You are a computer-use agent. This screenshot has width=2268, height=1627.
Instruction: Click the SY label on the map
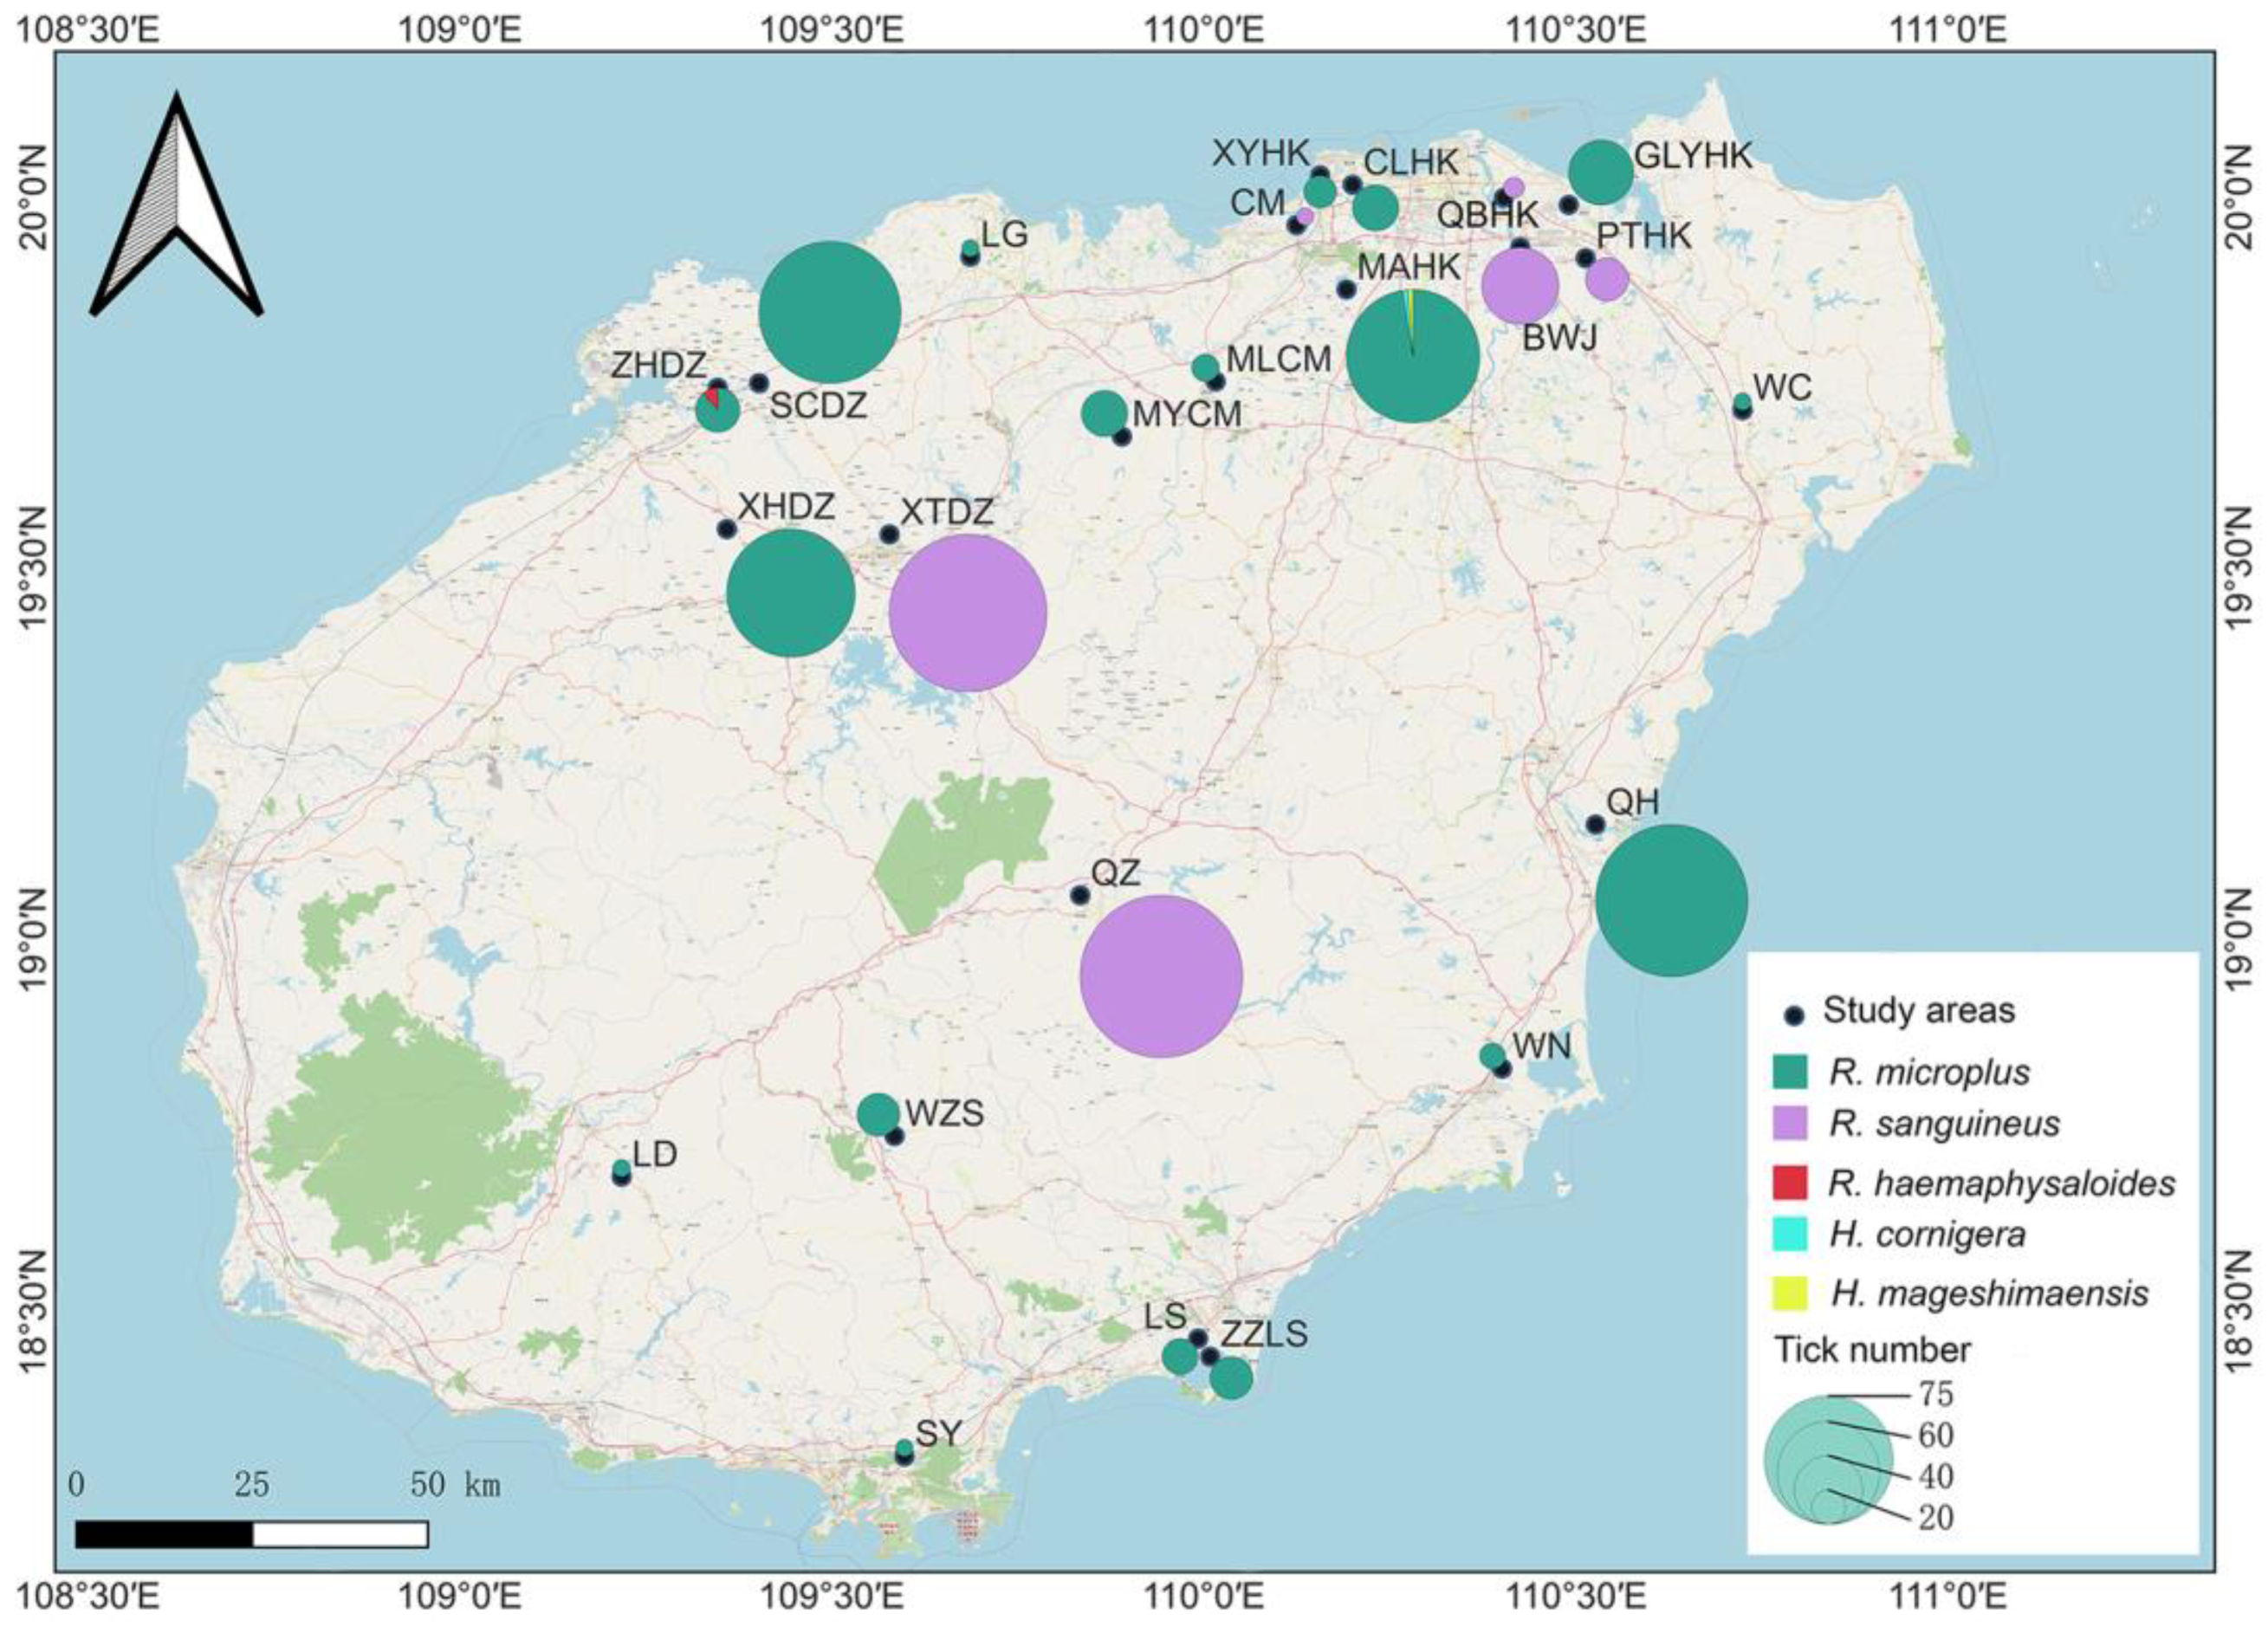[938, 1434]
